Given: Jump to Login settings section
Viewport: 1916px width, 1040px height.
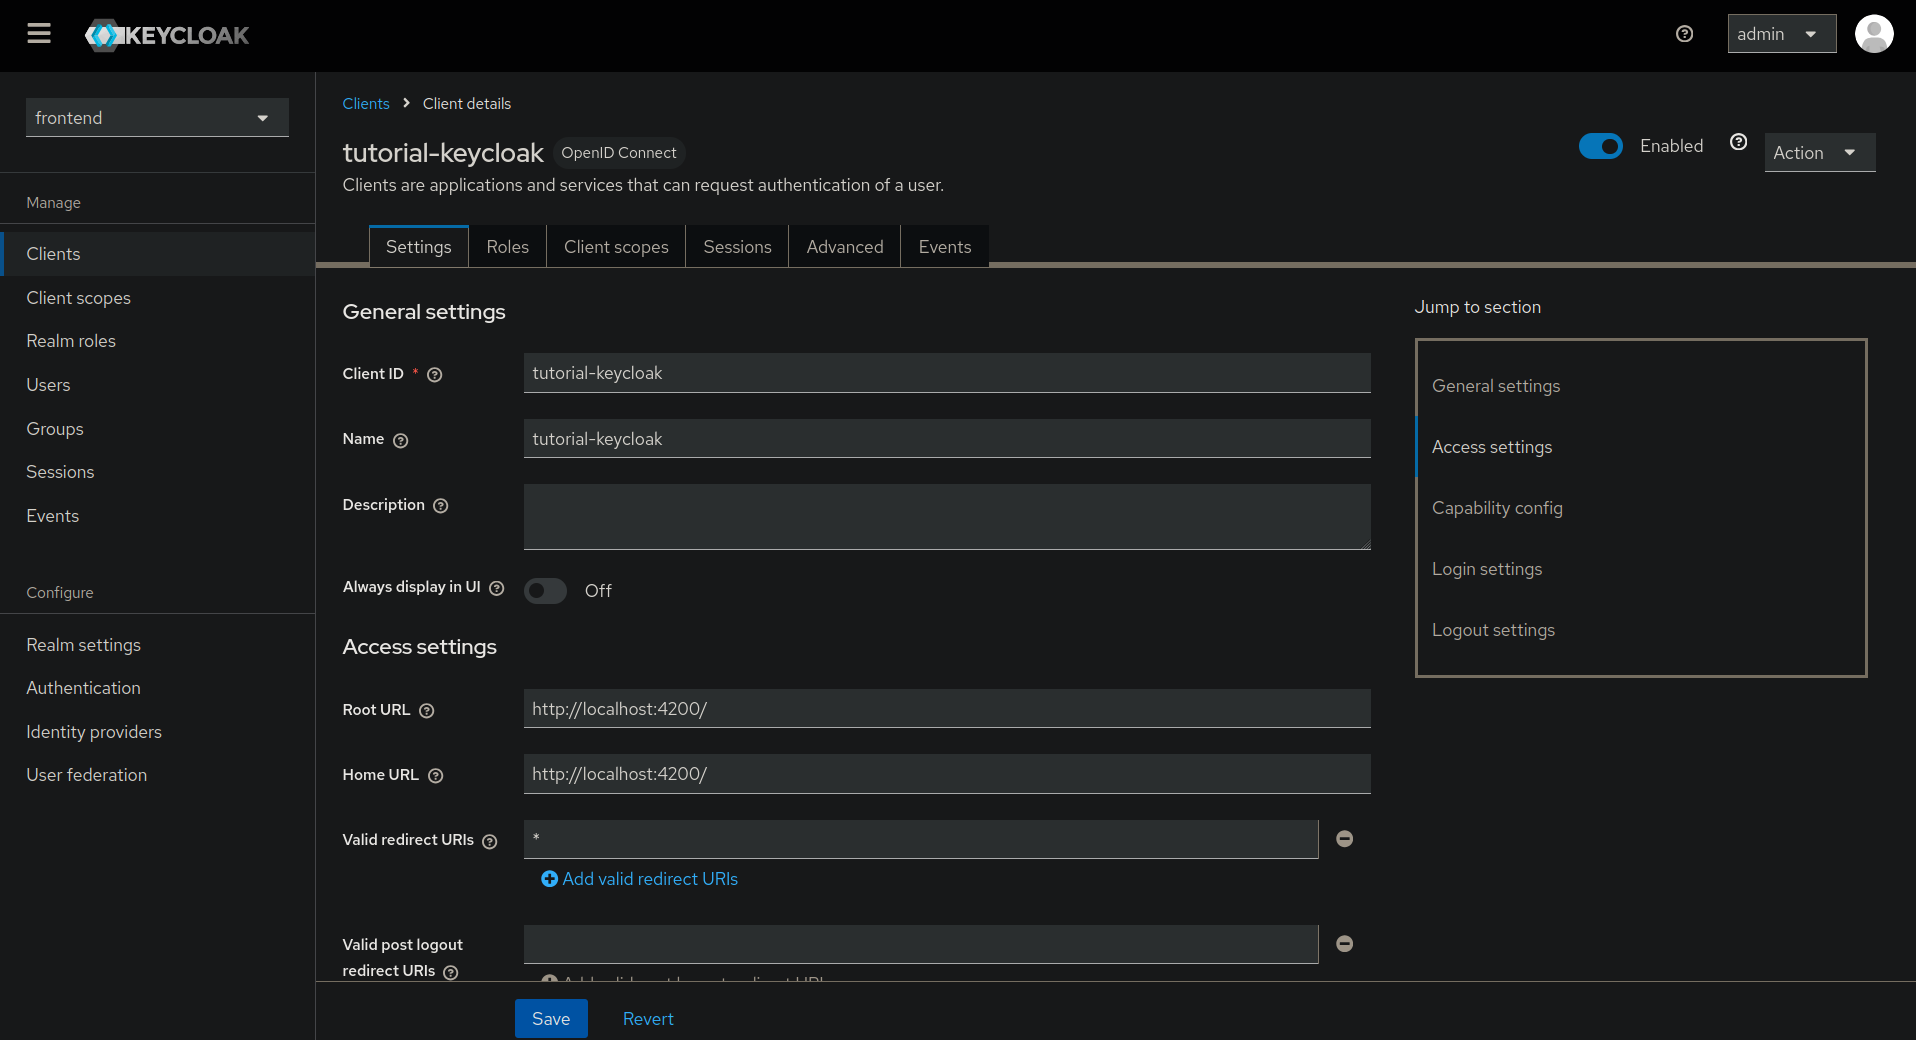Looking at the screenshot, I should coord(1487,569).
